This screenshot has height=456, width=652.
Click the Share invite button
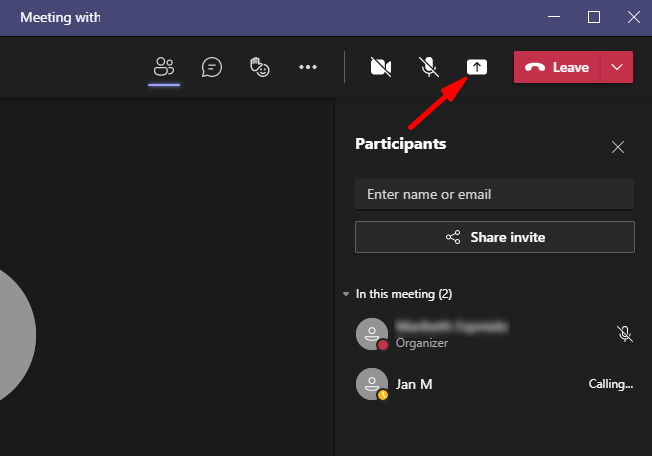click(494, 237)
